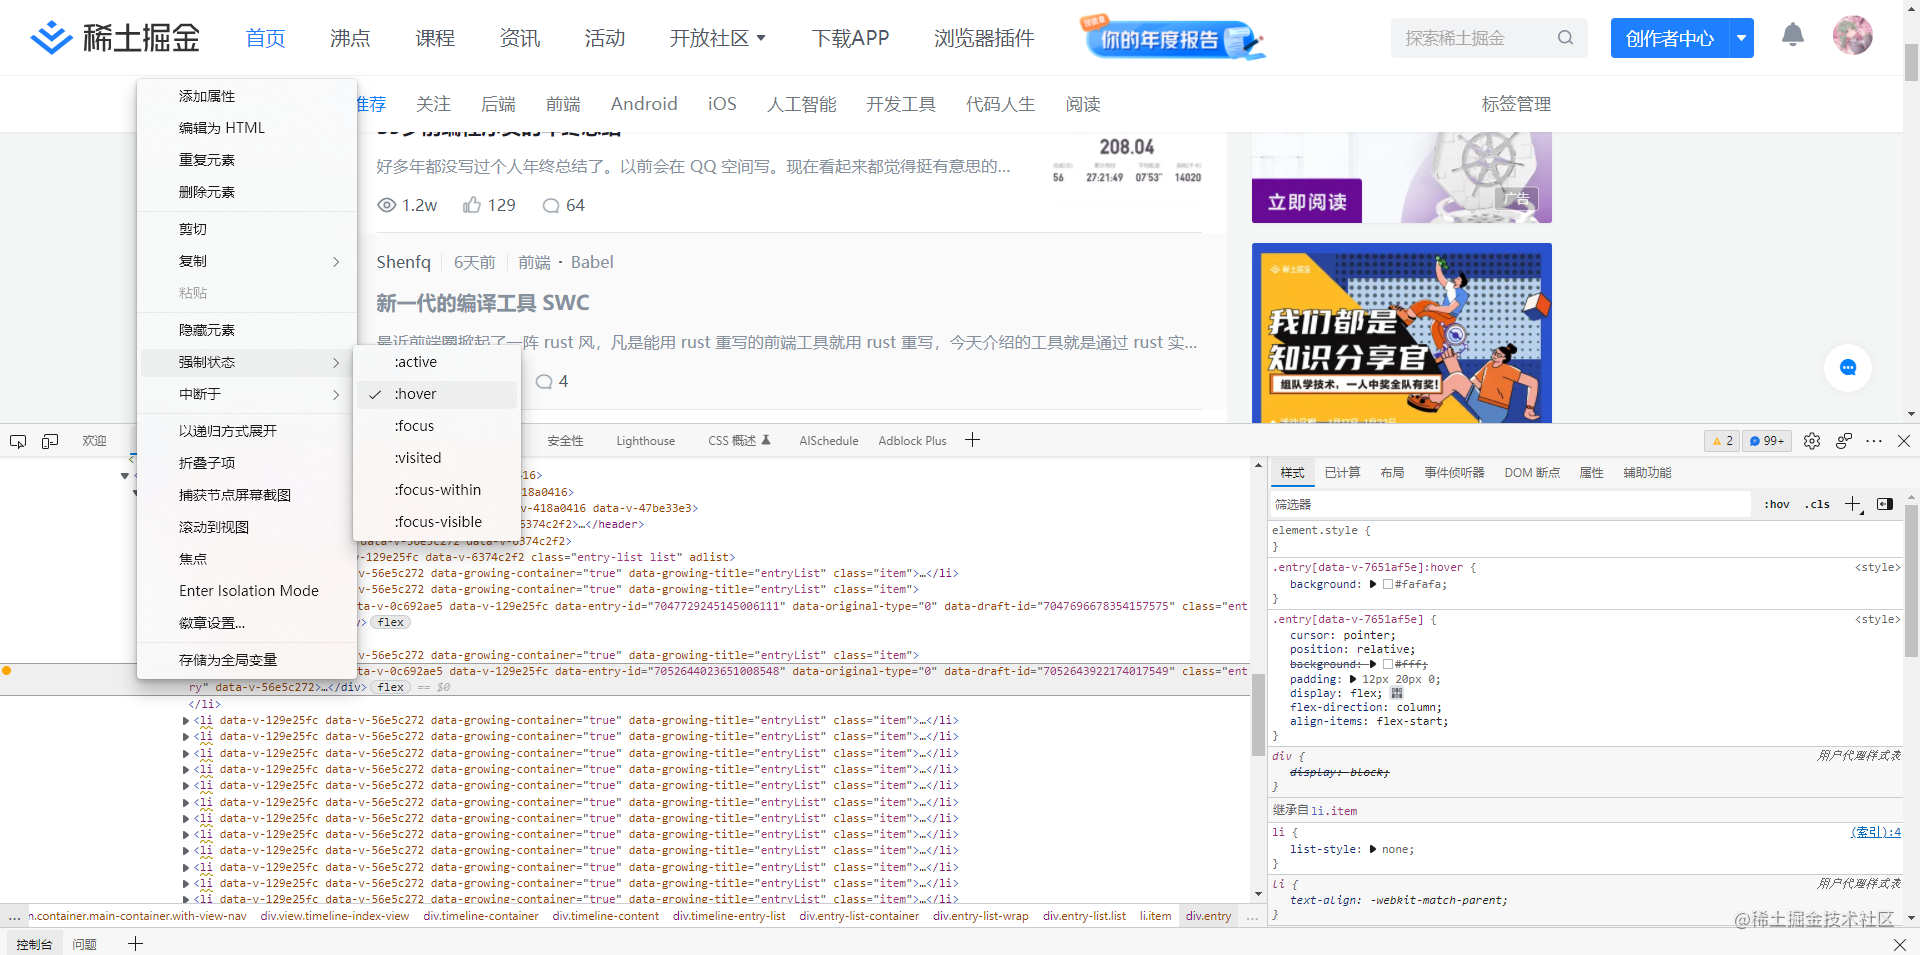
Task: Click the new style rule plus icon
Action: tap(1853, 504)
